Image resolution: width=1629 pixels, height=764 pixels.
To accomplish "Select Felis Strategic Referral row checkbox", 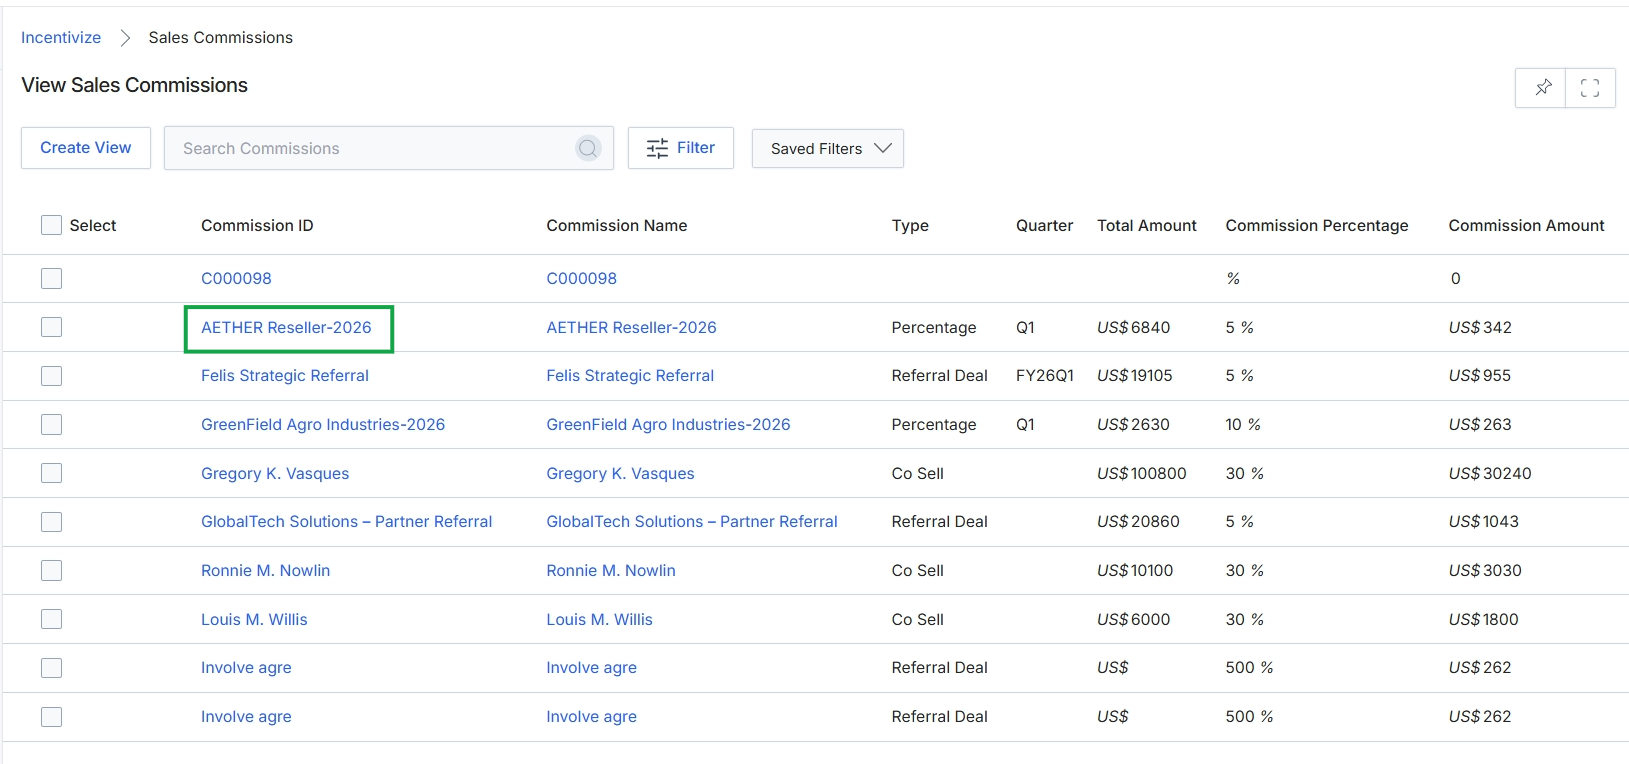I will (x=51, y=376).
